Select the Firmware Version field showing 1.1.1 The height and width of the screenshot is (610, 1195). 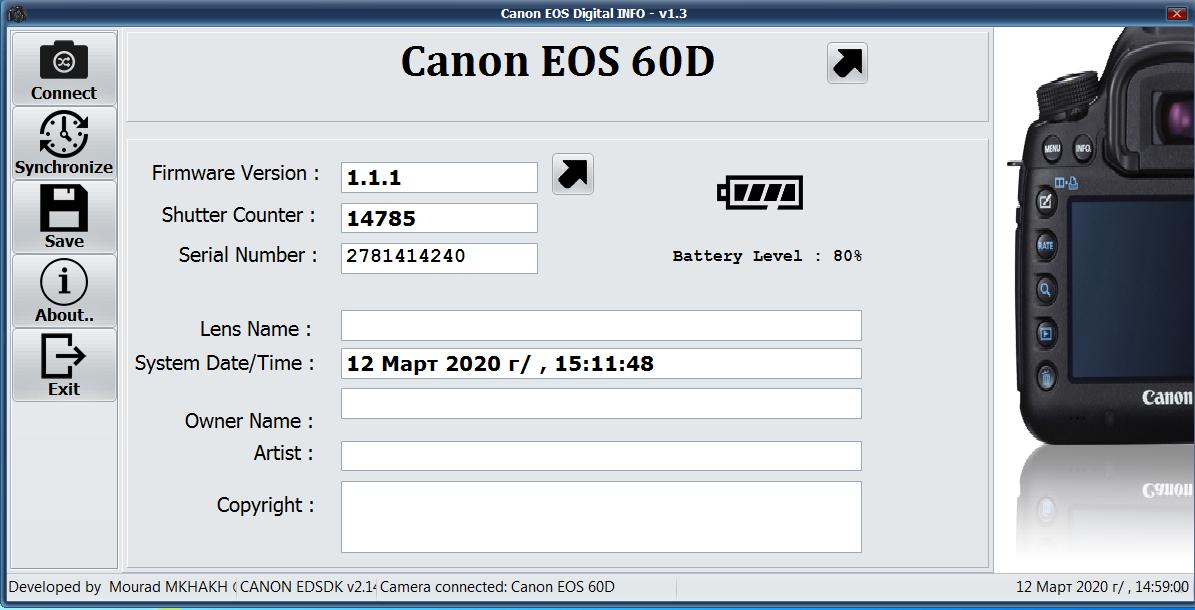click(x=439, y=178)
